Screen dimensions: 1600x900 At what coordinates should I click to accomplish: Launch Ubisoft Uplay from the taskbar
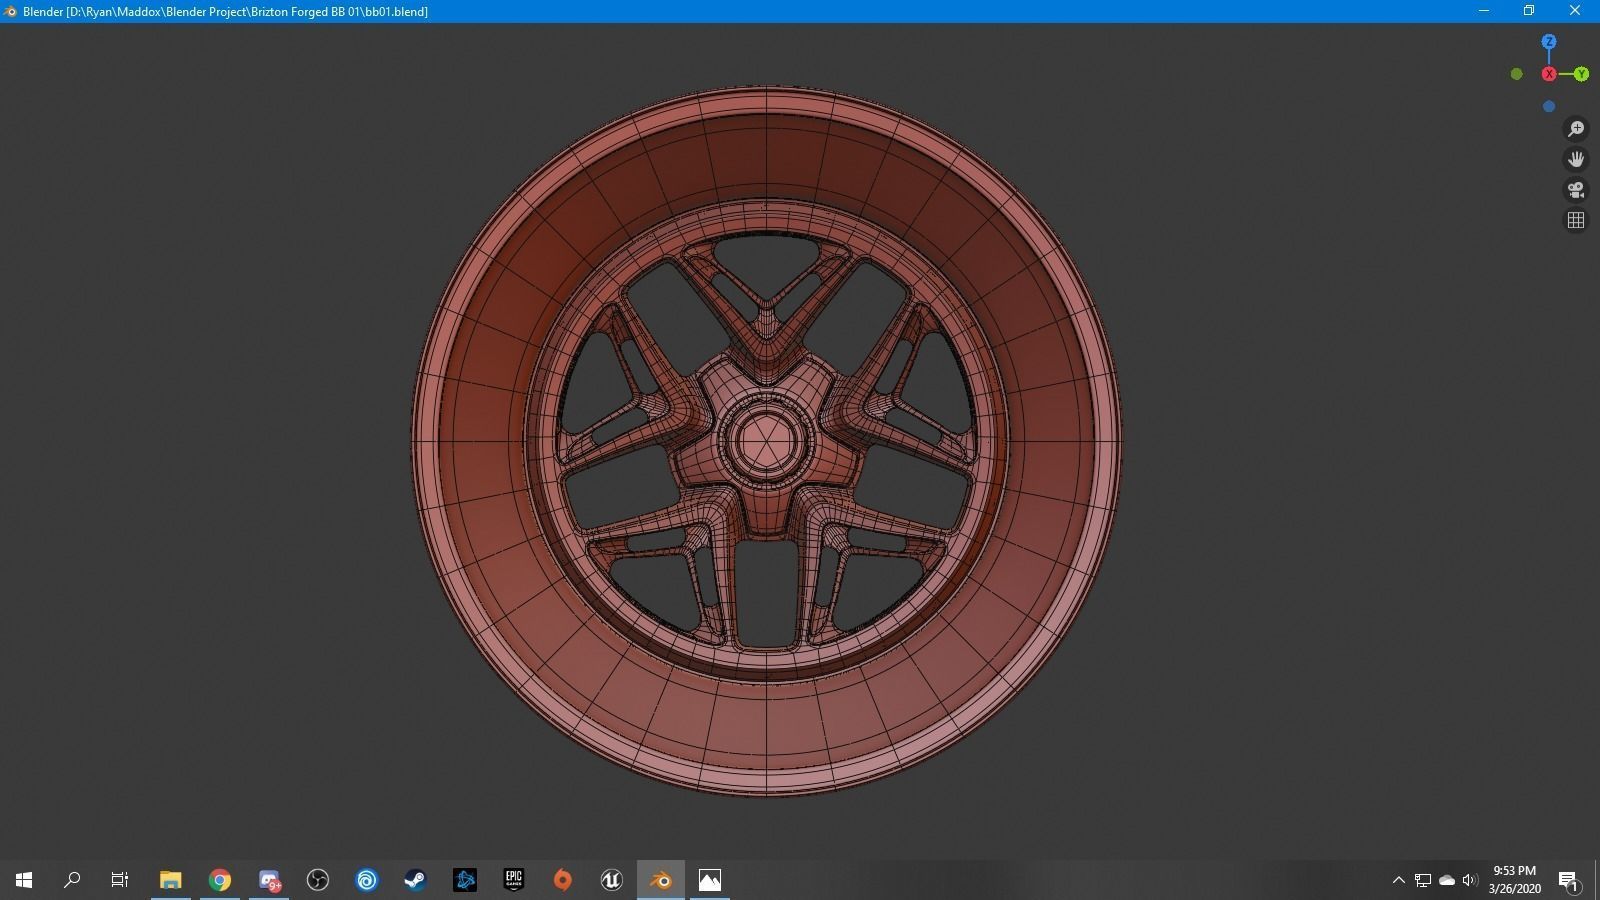pyautogui.click(x=367, y=880)
